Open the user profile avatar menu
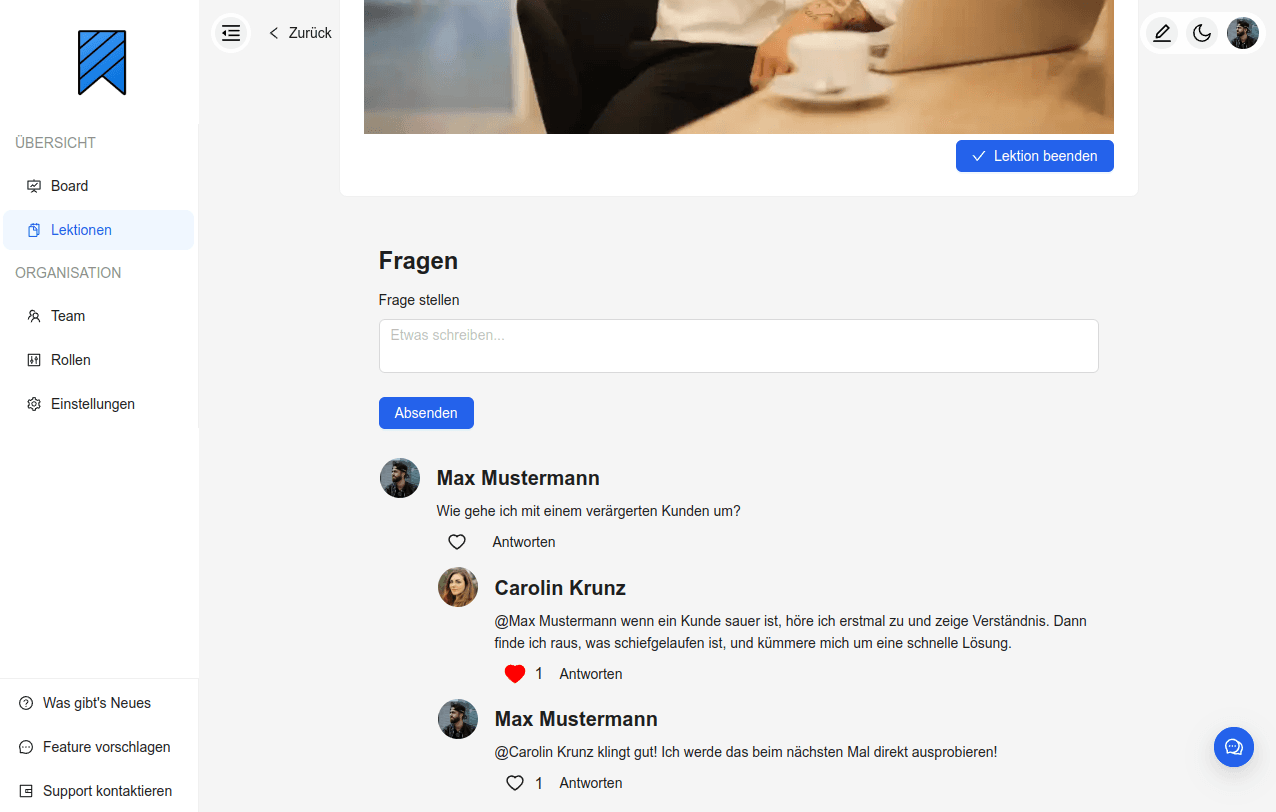 [x=1243, y=33]
